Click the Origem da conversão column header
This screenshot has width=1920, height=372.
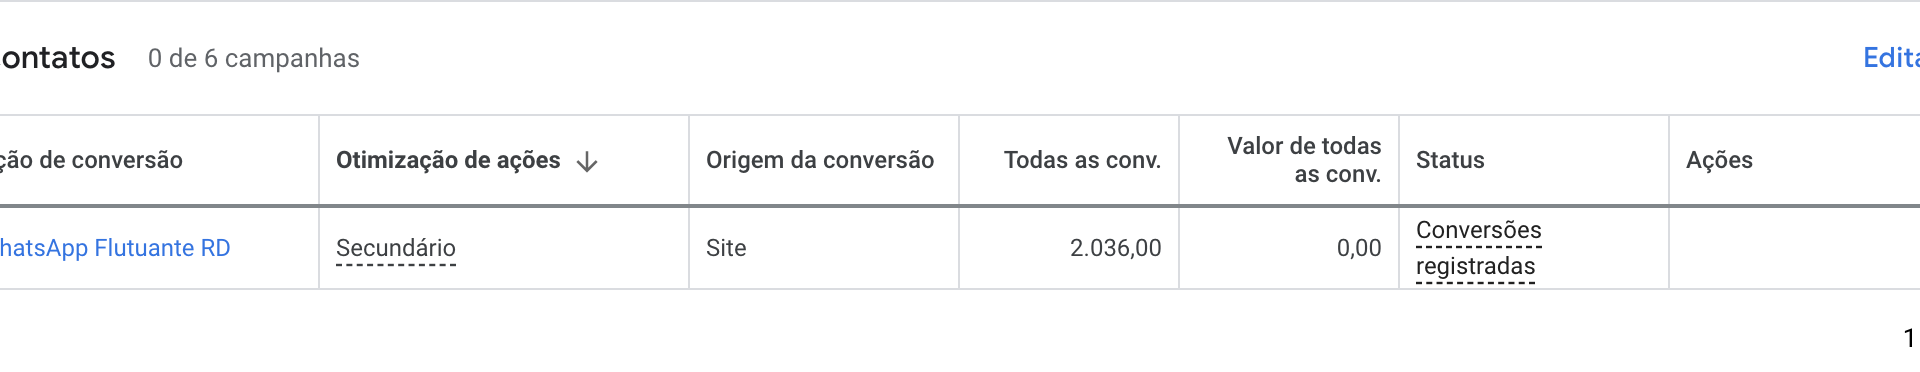[820, 160]
